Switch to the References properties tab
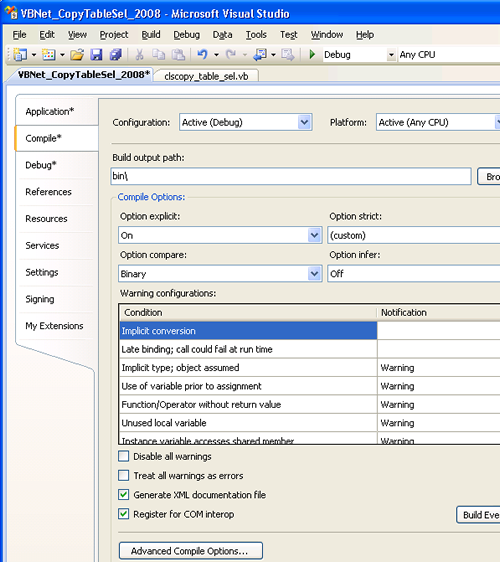This screenshot has width=500, height=562. click(x=57, y=192)
